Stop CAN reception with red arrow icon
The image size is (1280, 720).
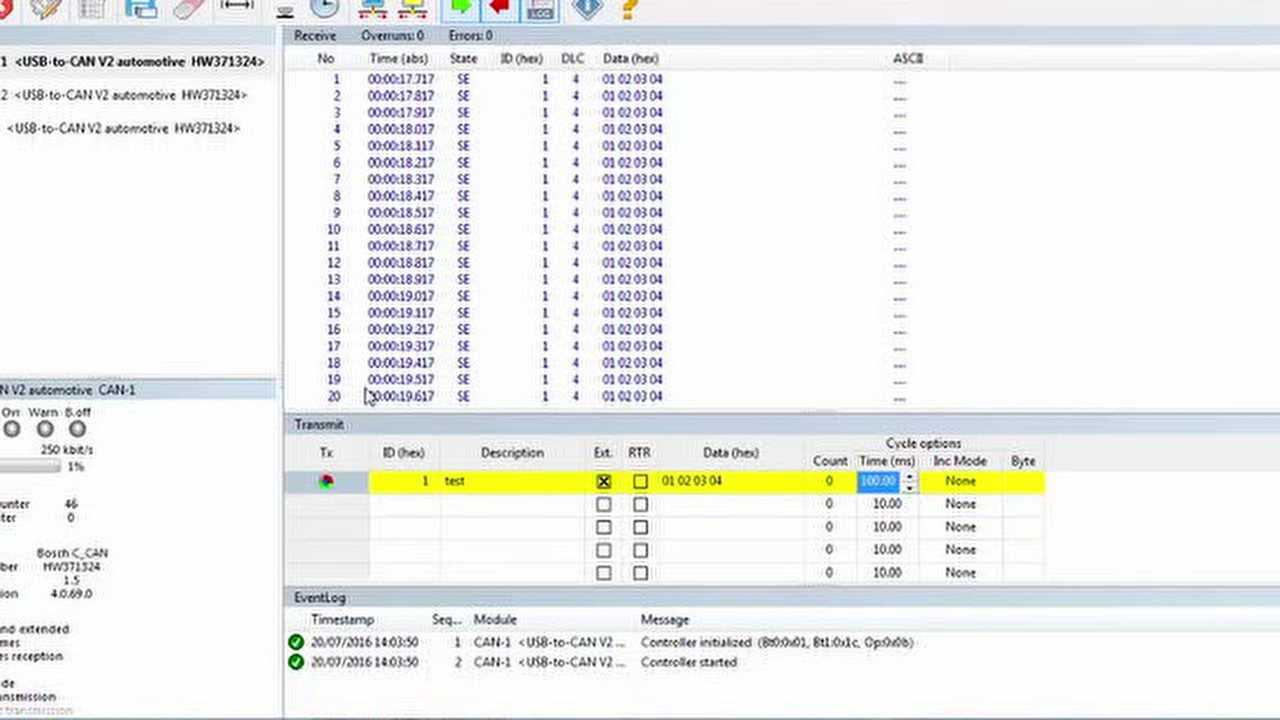point(498,8)
